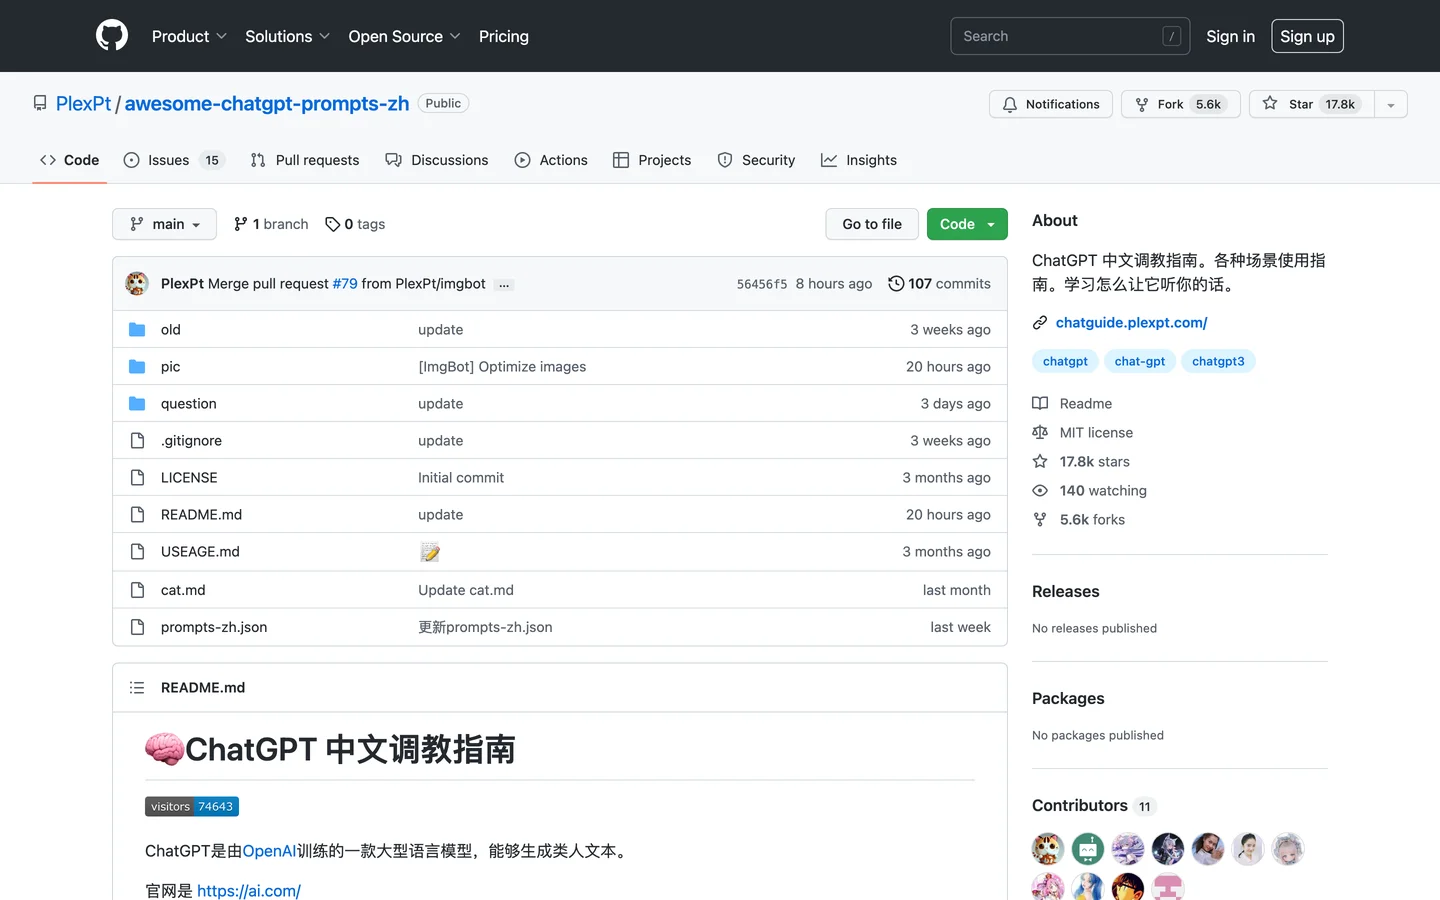Open README outline list icon
This screenshot has height=900, width=1440.
(x=137, y=688)
